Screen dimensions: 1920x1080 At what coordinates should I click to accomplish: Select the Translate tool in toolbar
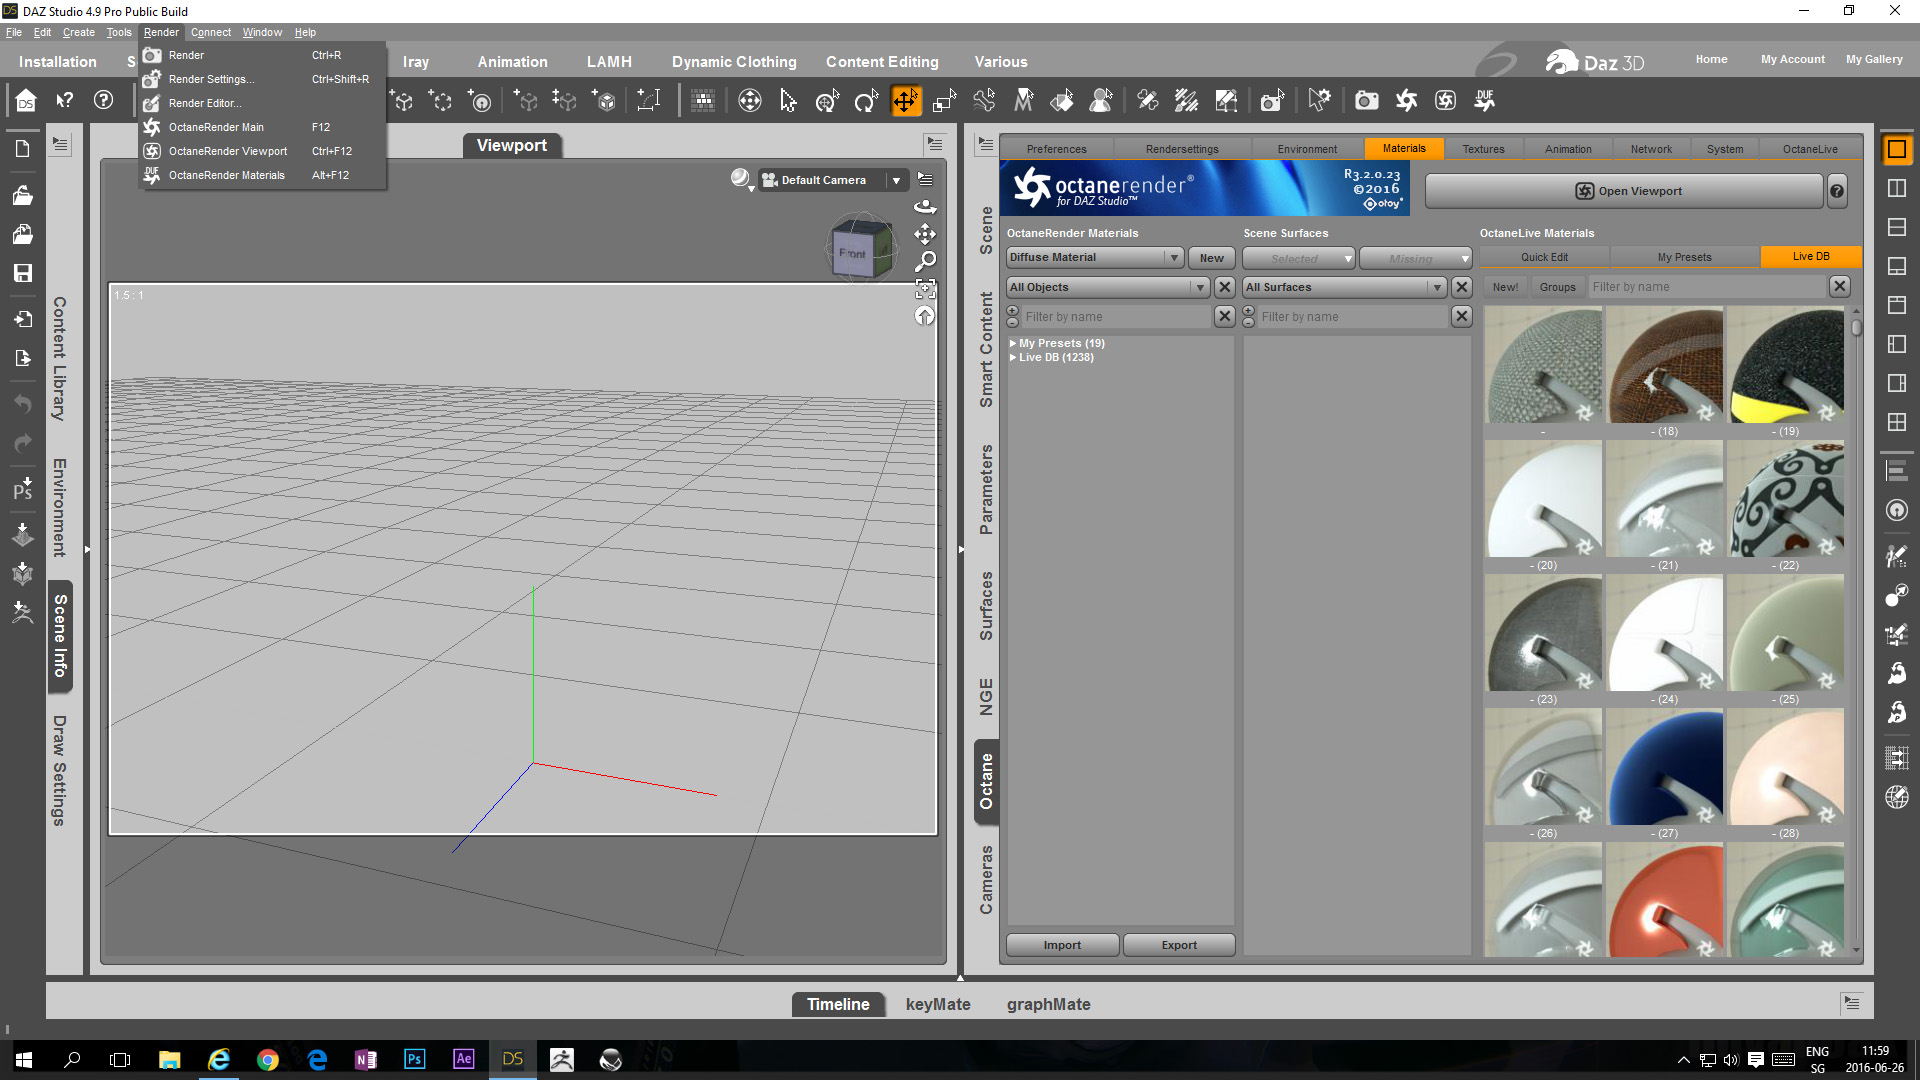coord(905,101)
